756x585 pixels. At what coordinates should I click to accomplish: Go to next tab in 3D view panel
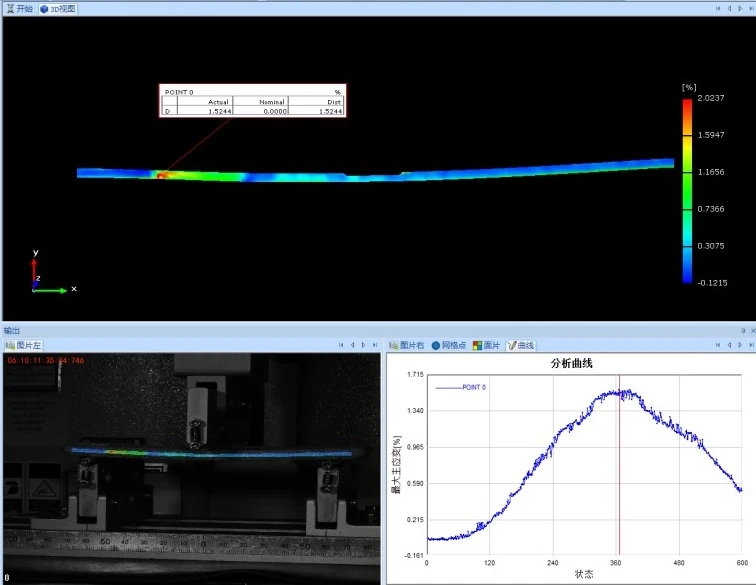[x=740, y=8]
